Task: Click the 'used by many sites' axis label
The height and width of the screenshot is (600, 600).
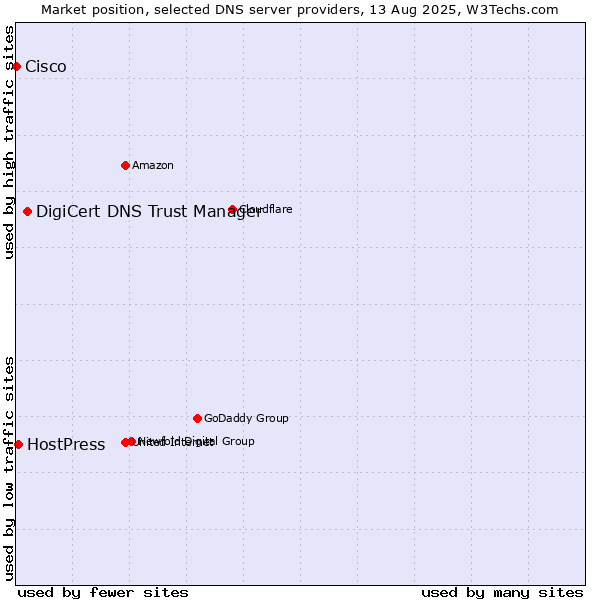Action: coord(502,593)
